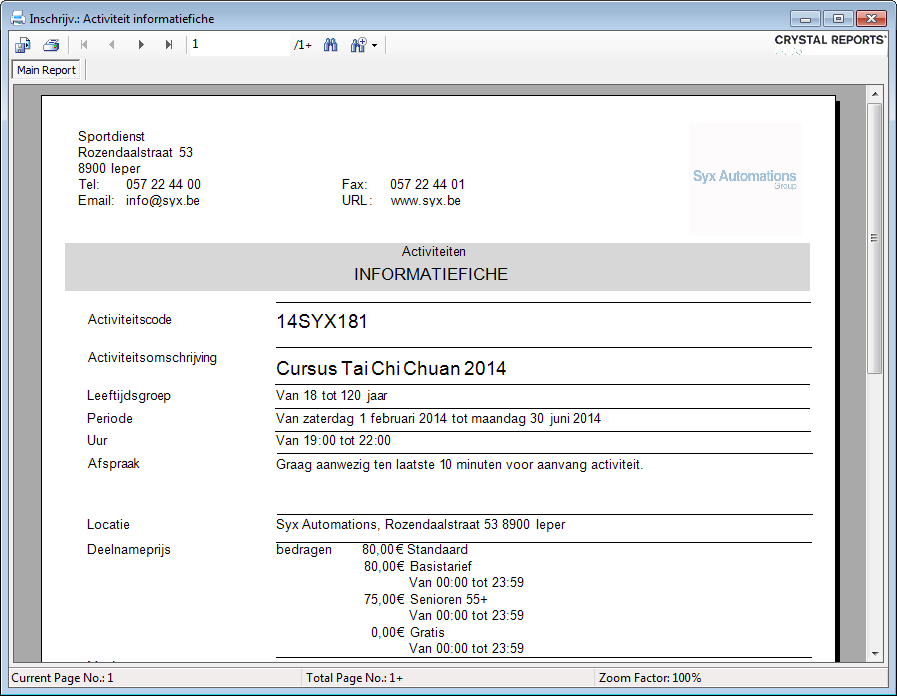Click the vertical scrollbar thumb
This screenshot has height=696, width=897.
875,238
